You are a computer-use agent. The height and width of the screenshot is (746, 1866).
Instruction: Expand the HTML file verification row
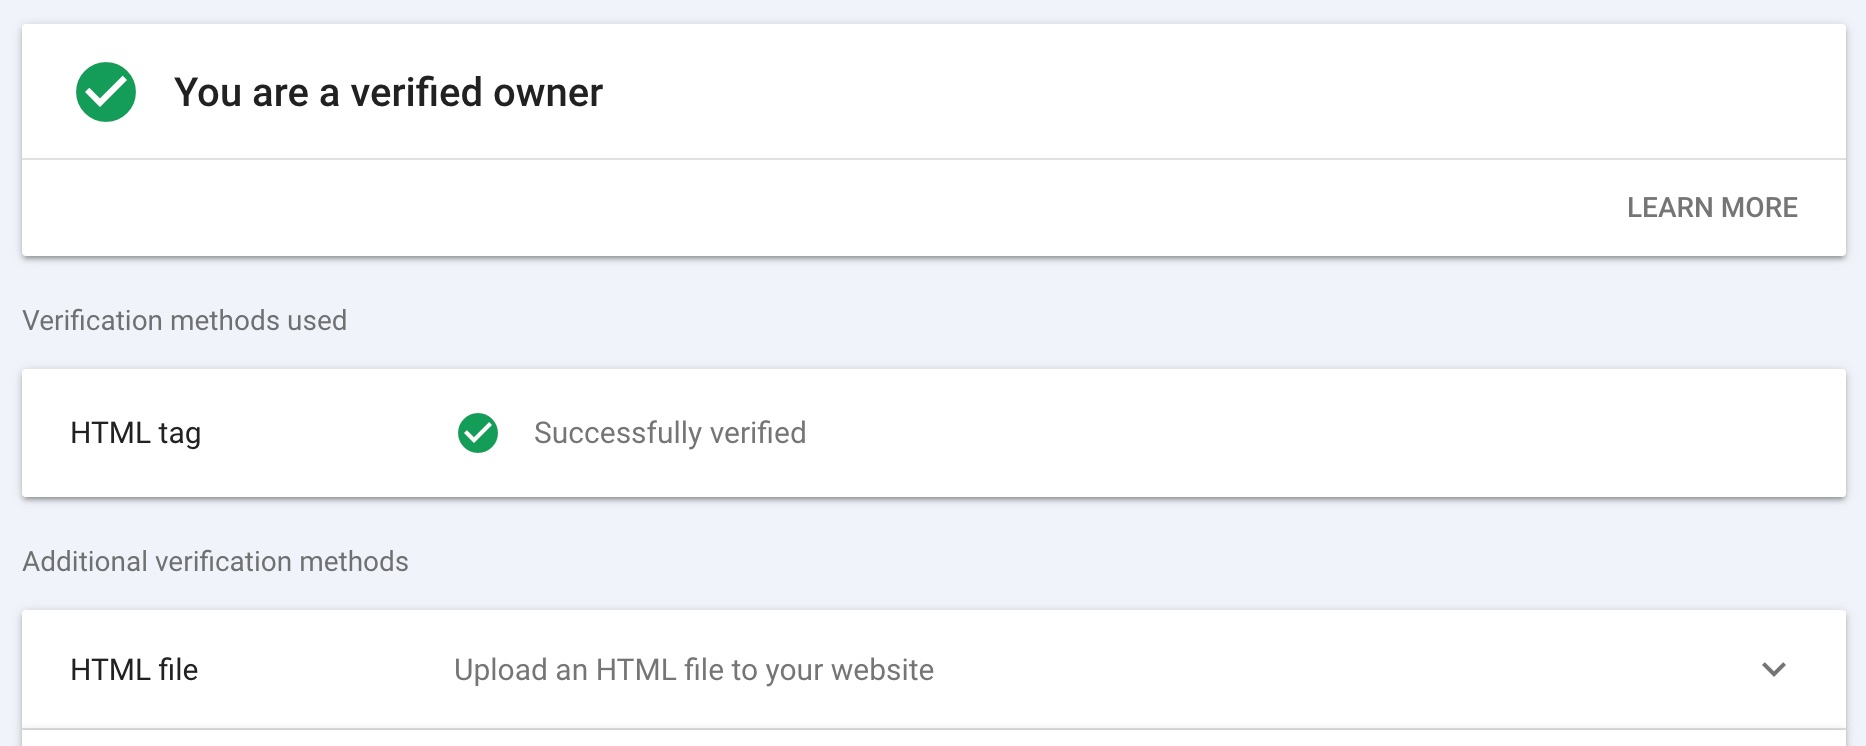click(934, 669)
